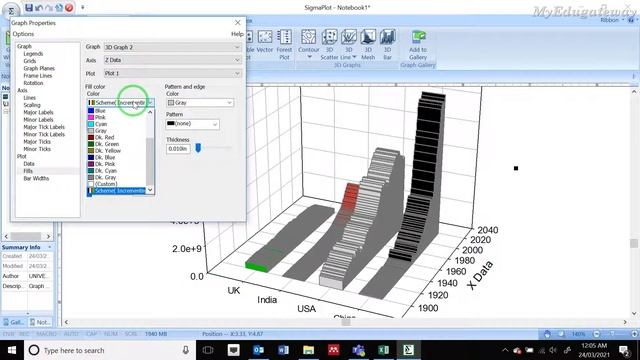This screenshot has width=640, height=360.
Task: Open the Pattern (none) dropdown
Action: [x=192, y=124]
